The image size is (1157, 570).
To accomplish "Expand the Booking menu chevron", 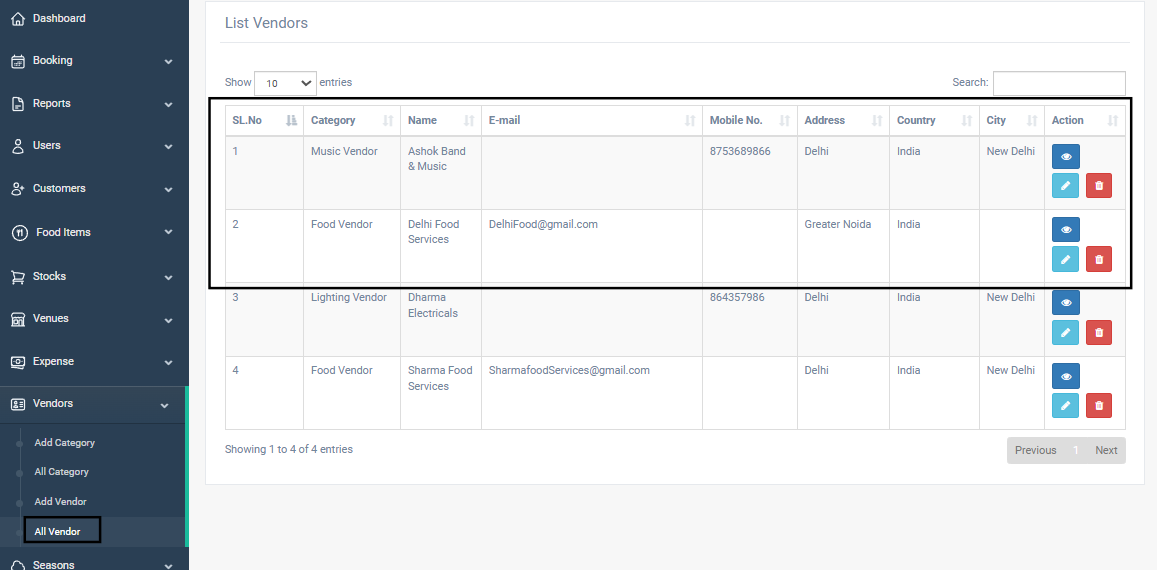I will pos(168,61).
